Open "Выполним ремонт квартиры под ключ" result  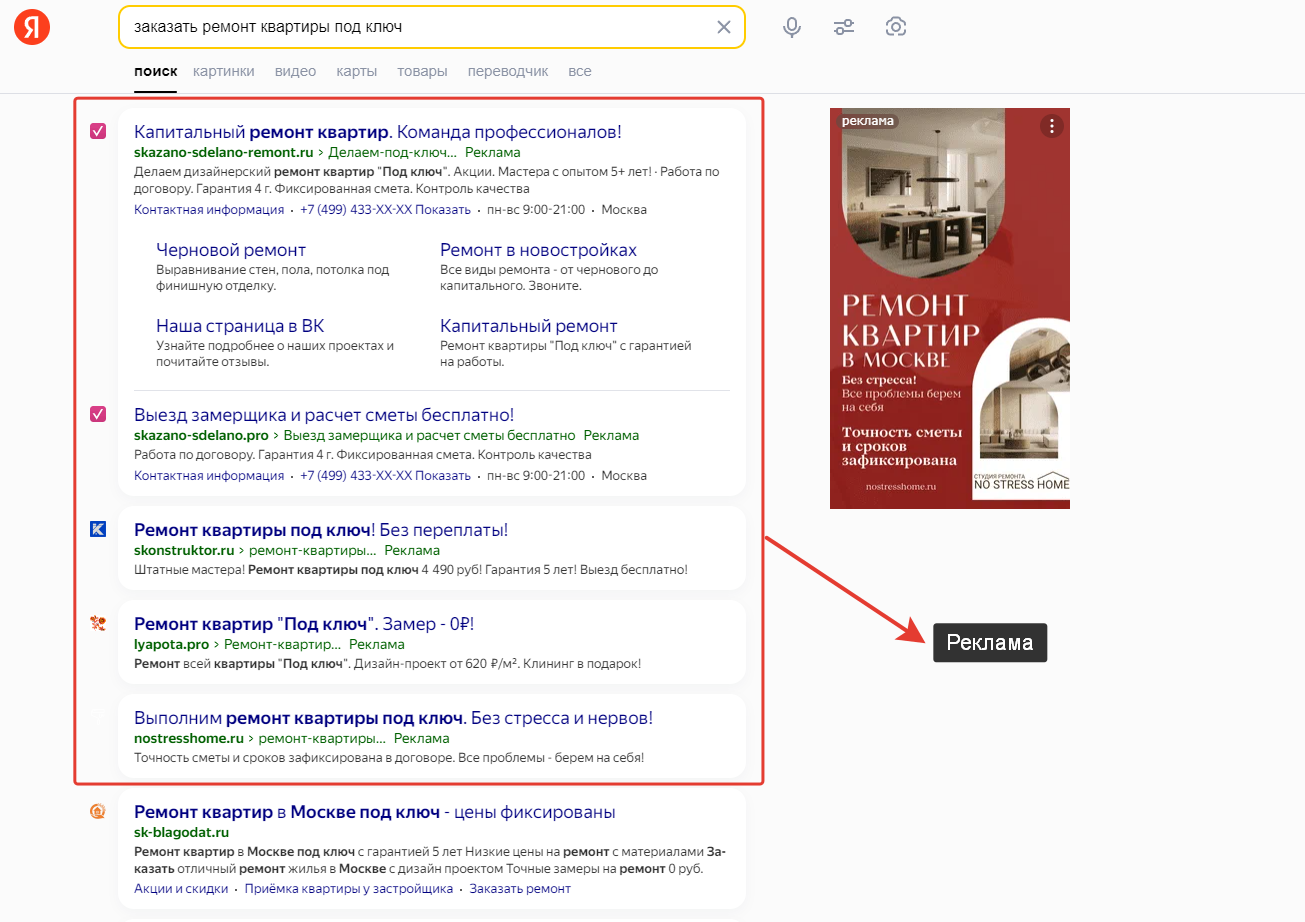(393, 718)
